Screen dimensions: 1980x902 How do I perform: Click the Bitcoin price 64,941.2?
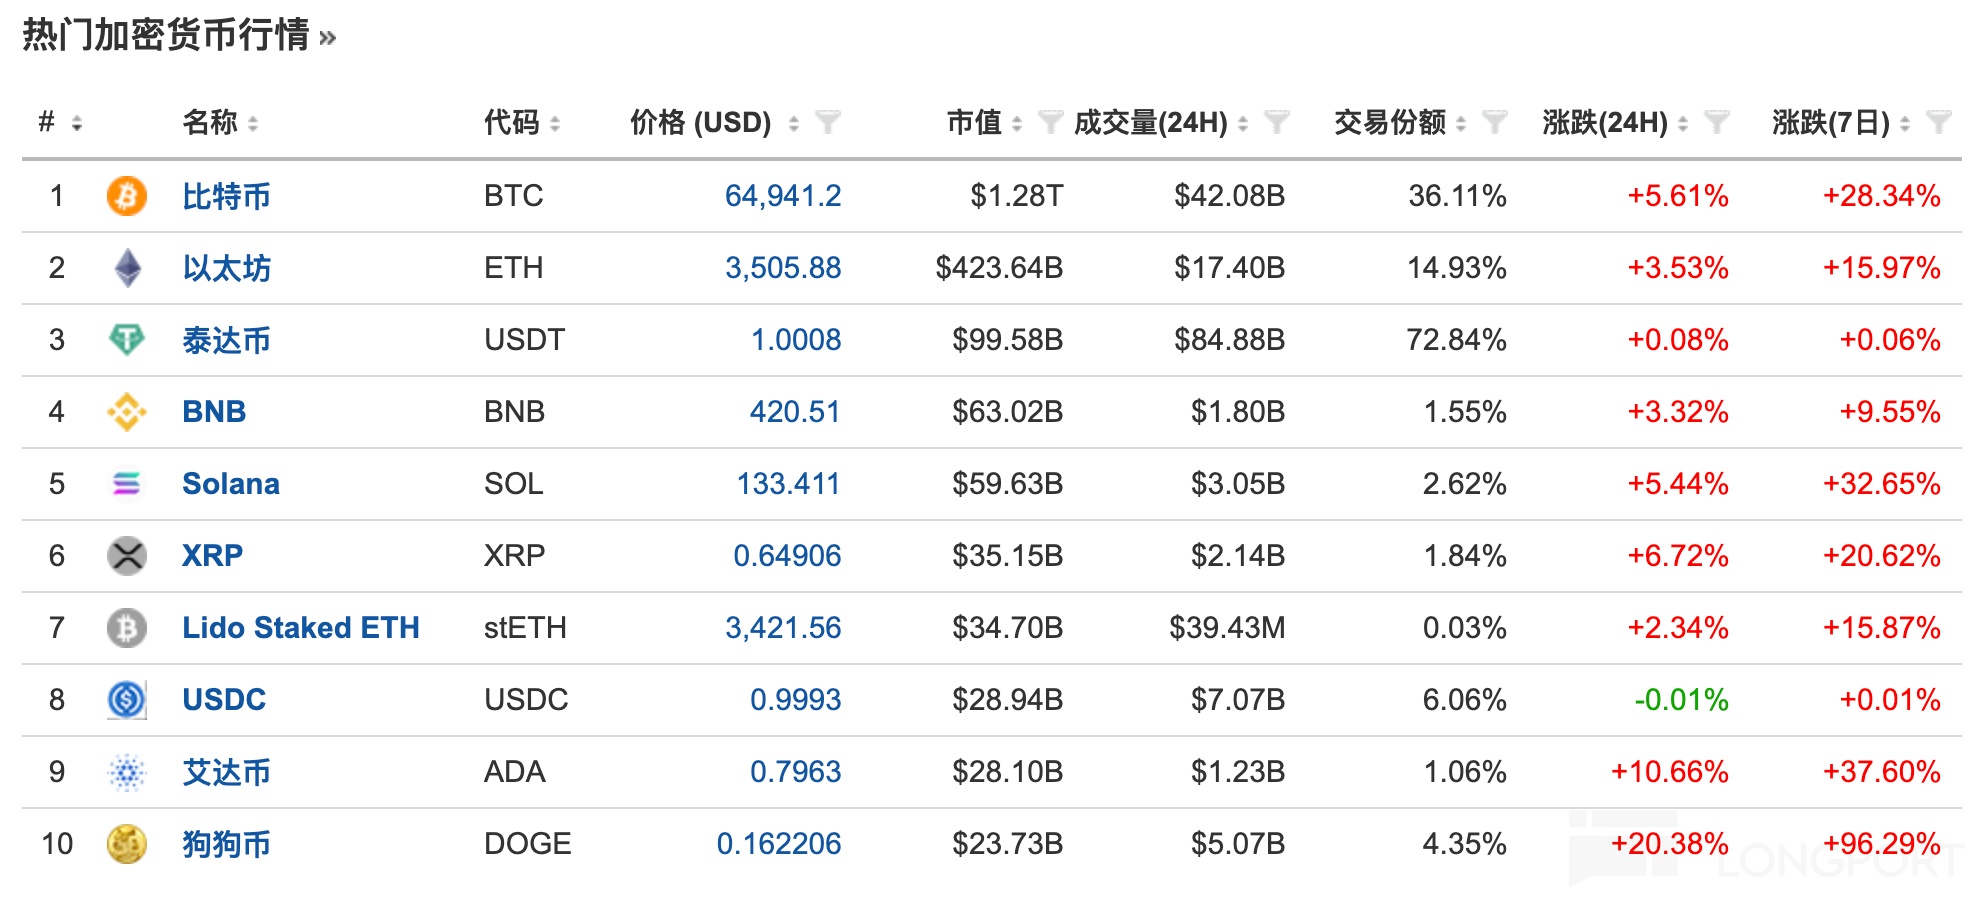[x=782, y=196]
